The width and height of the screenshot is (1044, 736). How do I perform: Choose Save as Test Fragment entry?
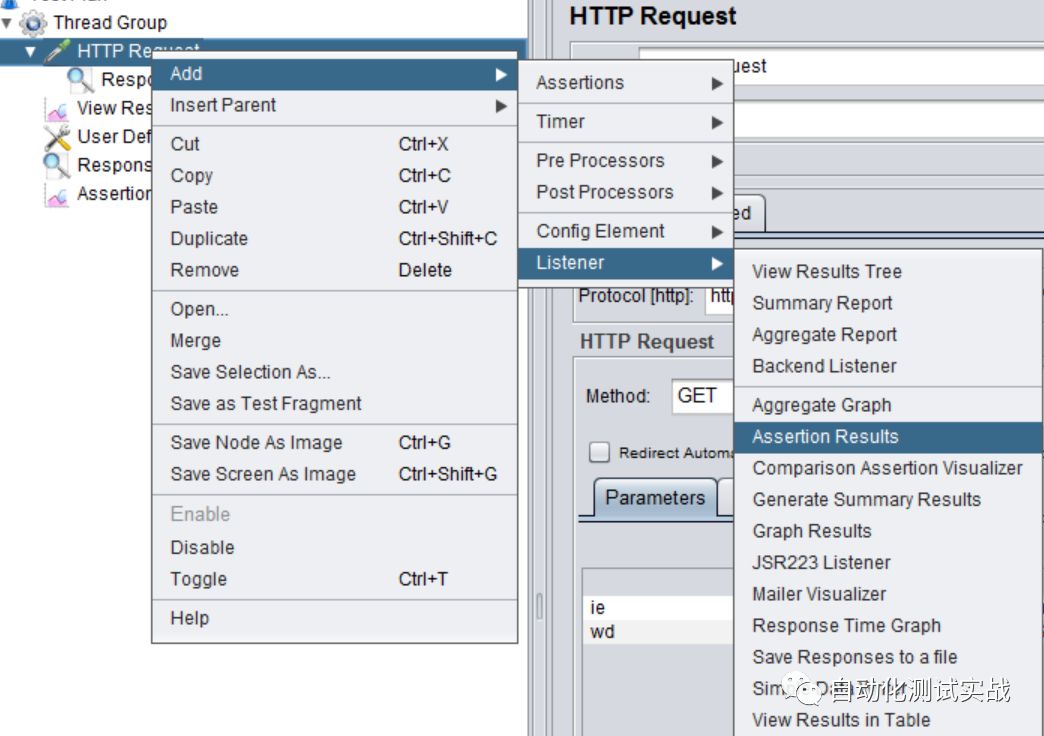(x=334, y=404)
